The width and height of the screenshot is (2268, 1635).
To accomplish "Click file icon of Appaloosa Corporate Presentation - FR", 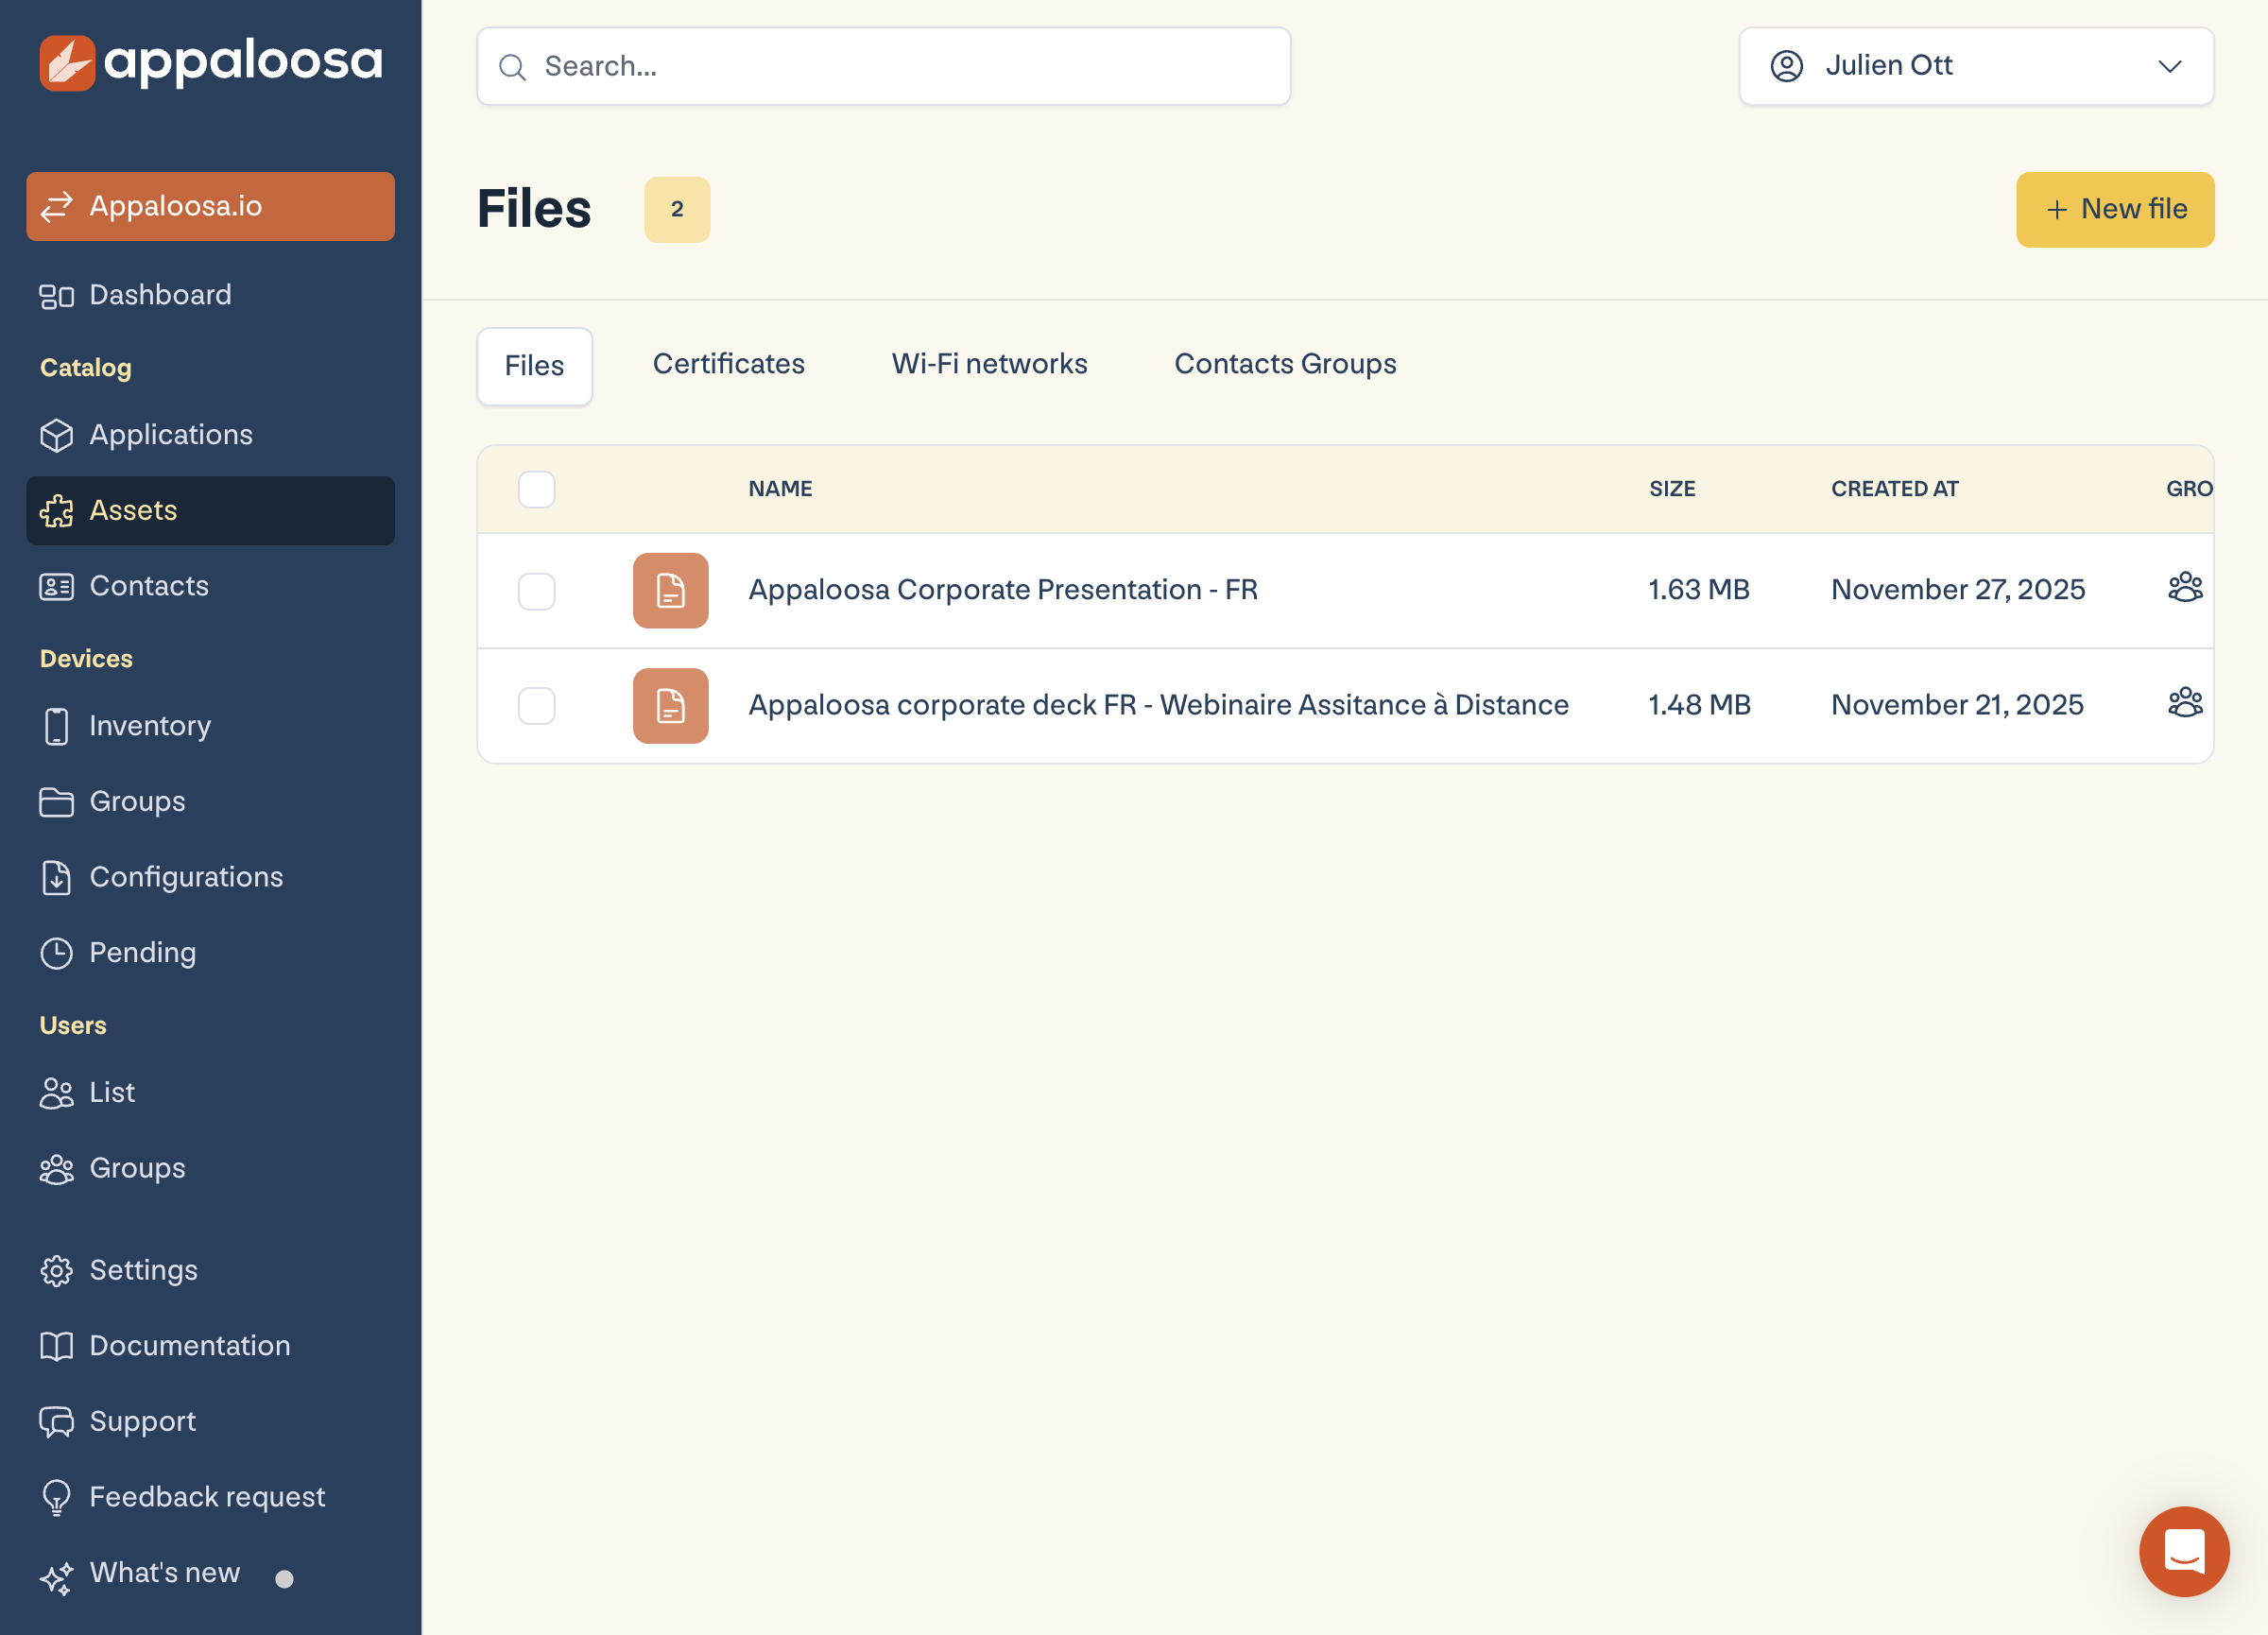I will tap(670, 590).
